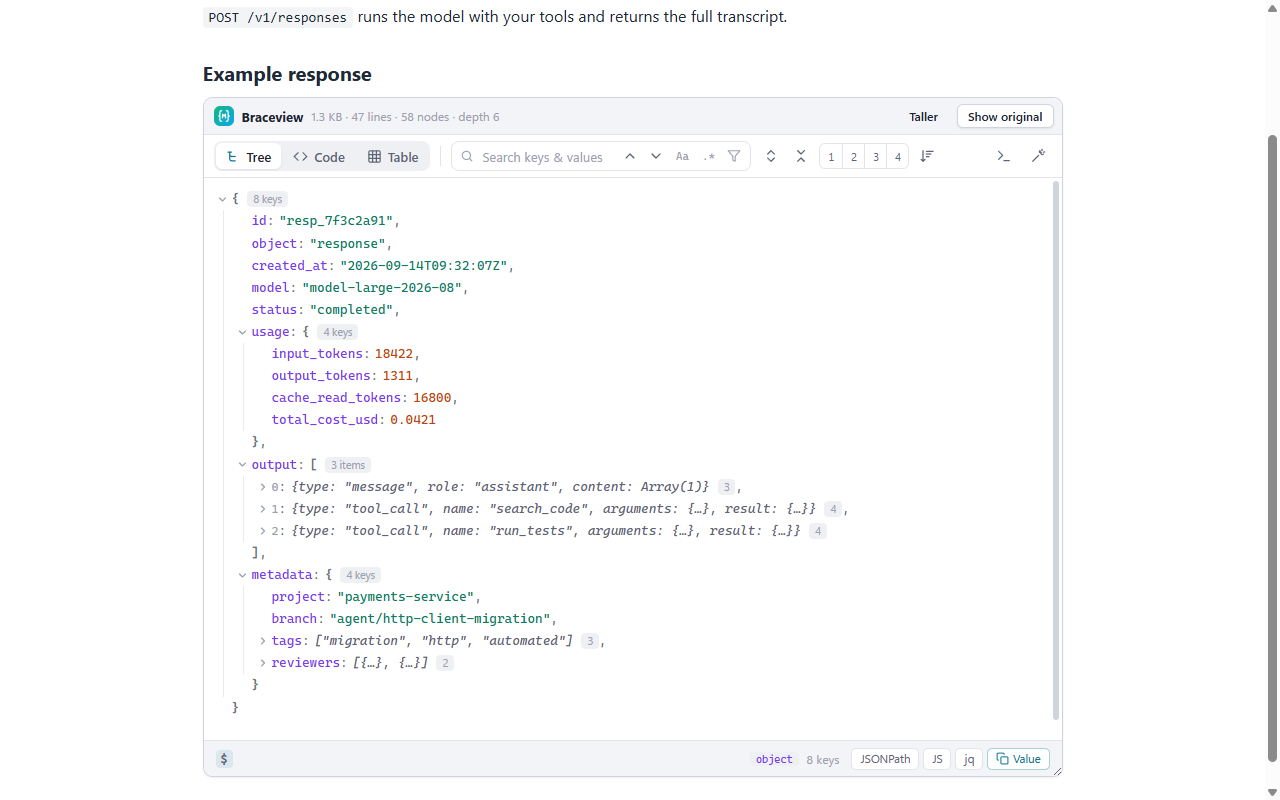Go to previous search match arrow
Image resolution: width=1280 pixels, height=800 pixels.
point(630,156)
